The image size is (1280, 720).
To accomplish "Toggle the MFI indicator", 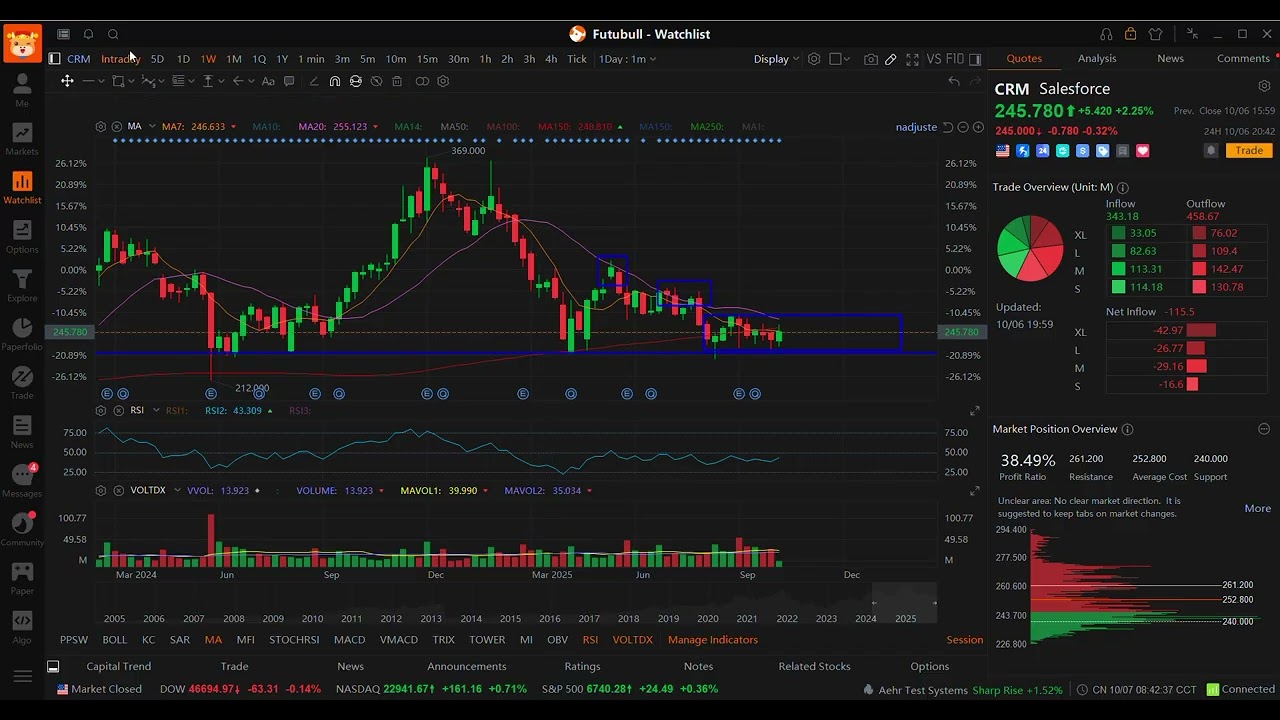I will coord(245,640).
